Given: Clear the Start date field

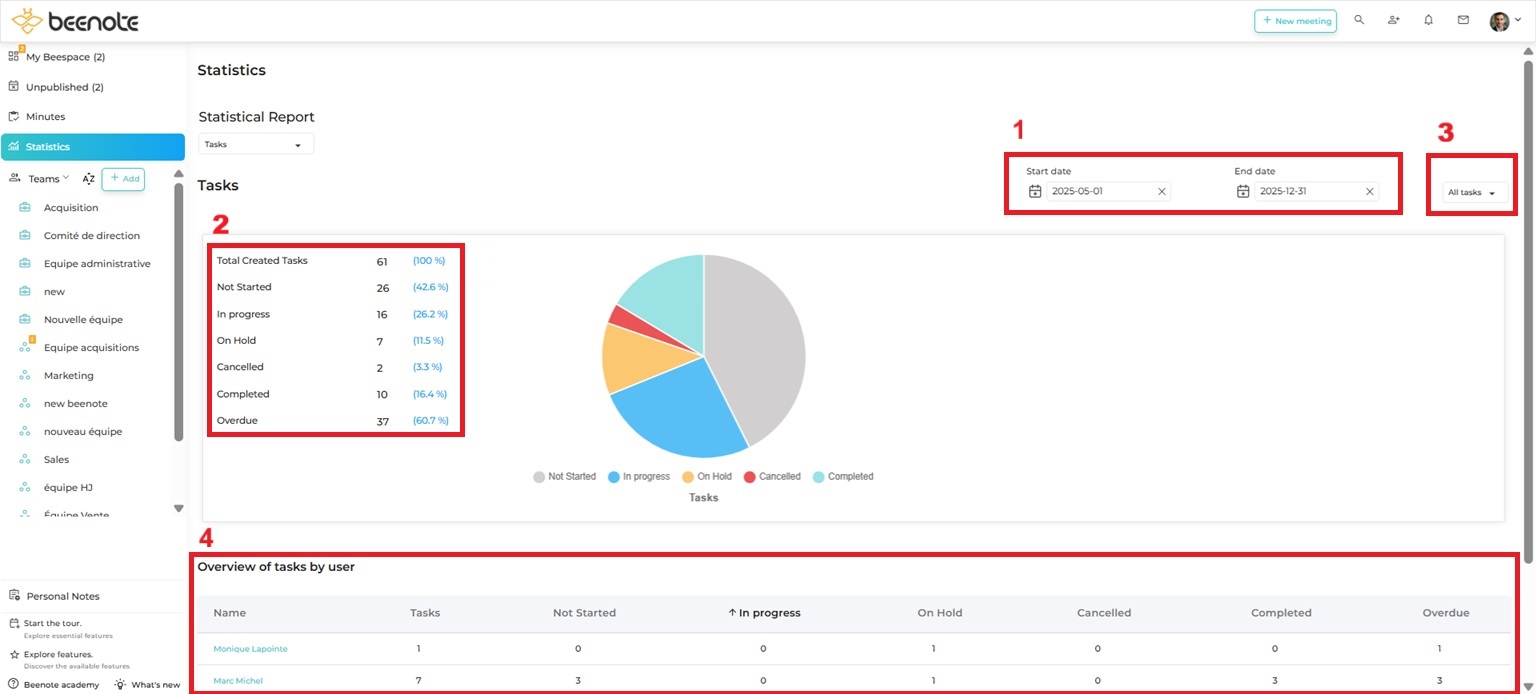Looking at the screenshot, I should (1161, 191).
